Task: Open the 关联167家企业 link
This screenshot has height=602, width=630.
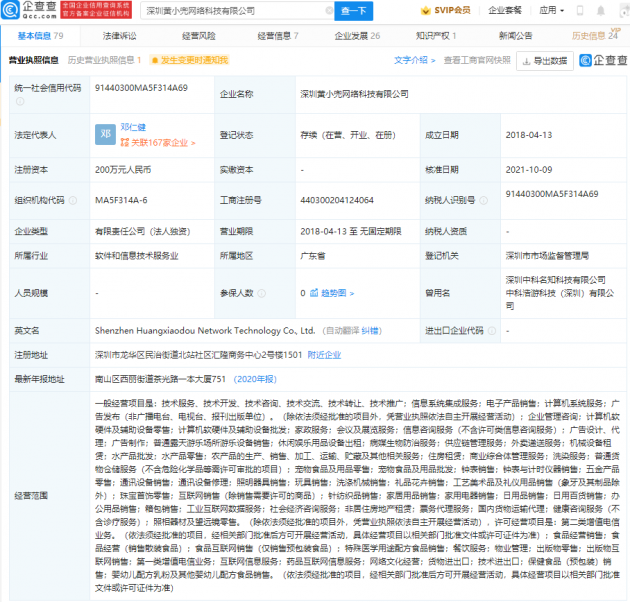Action: 158,143
